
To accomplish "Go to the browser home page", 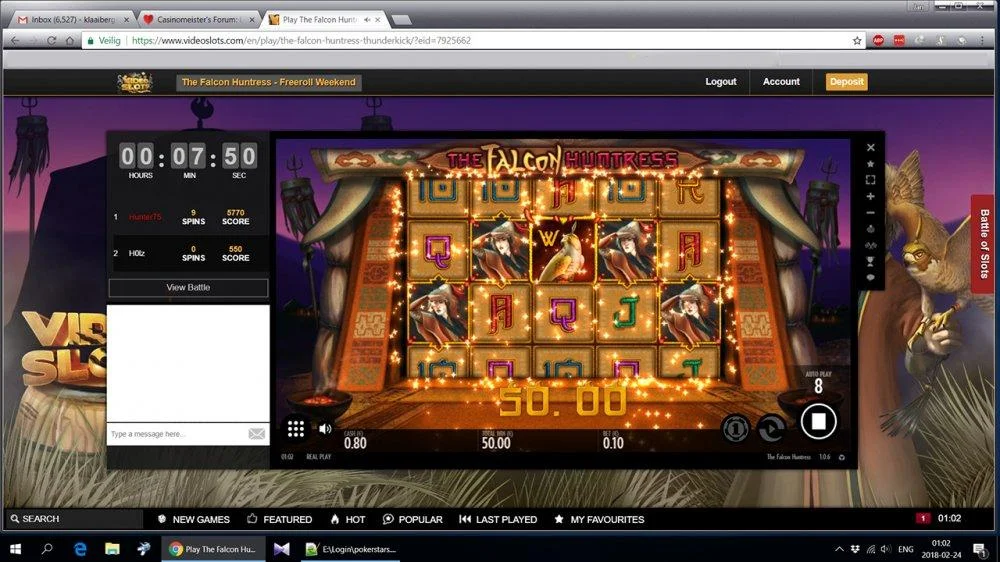I will (x=70, y=40).
